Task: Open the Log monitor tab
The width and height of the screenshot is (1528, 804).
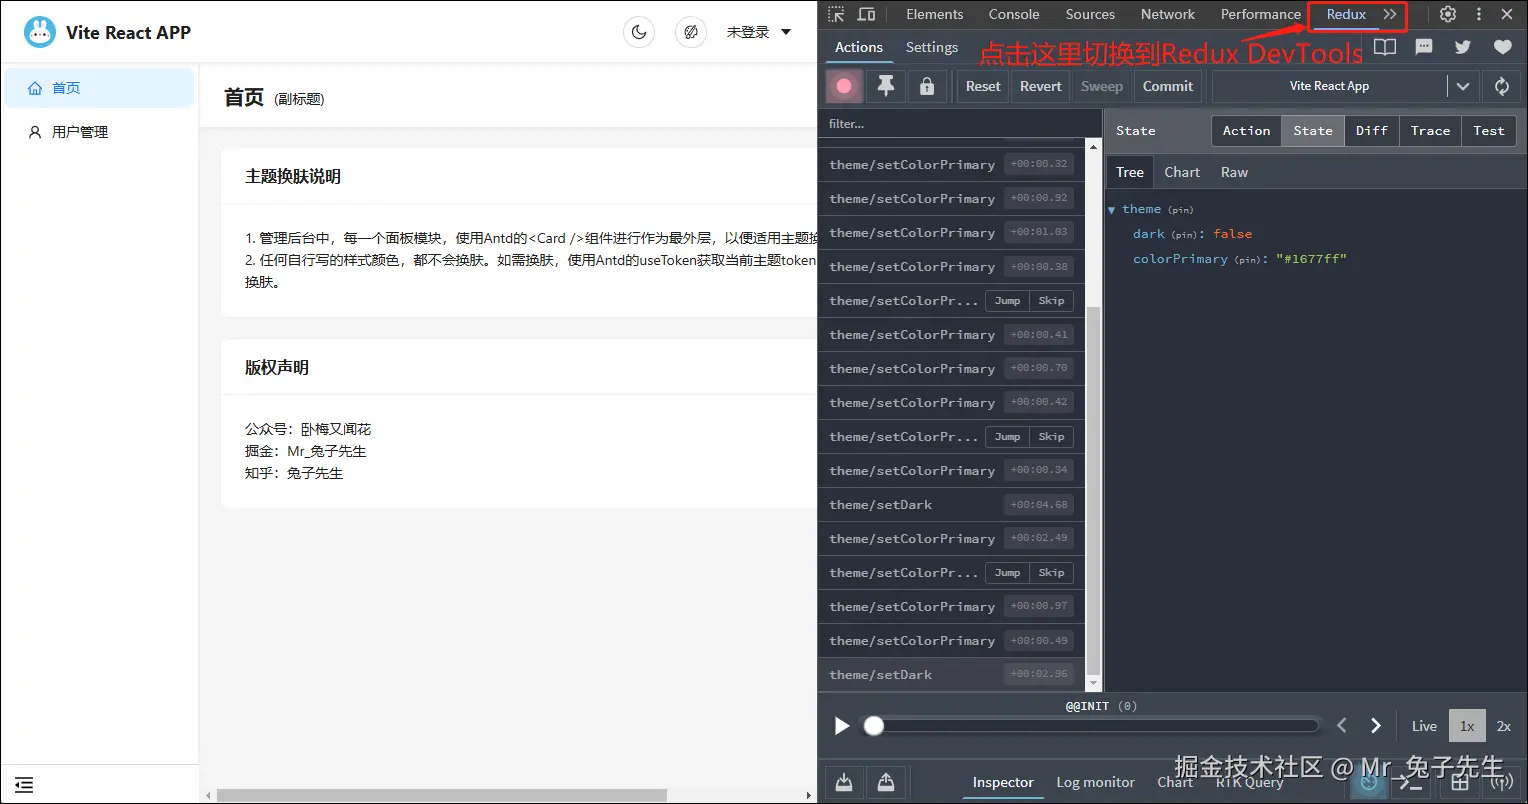Action: point(1095,782)
